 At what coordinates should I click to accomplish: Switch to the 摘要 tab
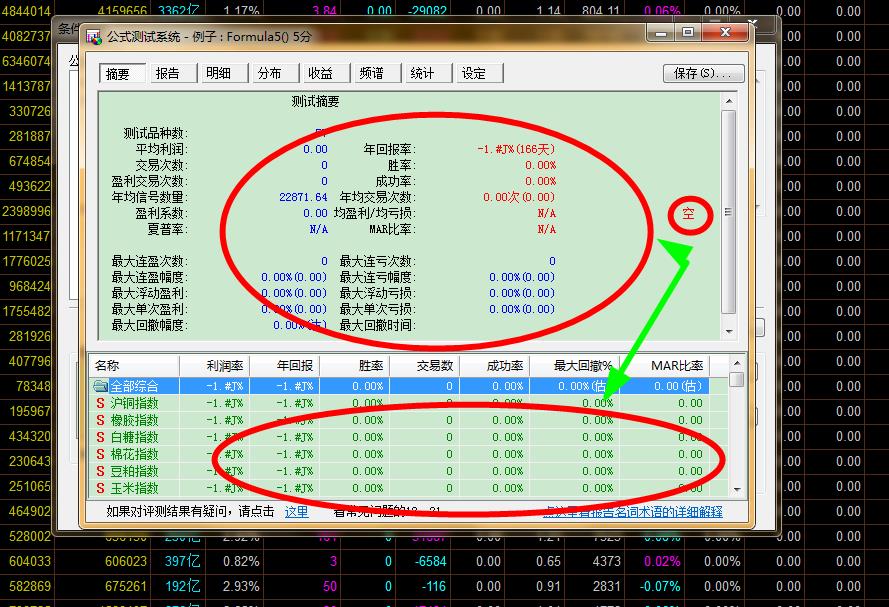pos(122,74)
